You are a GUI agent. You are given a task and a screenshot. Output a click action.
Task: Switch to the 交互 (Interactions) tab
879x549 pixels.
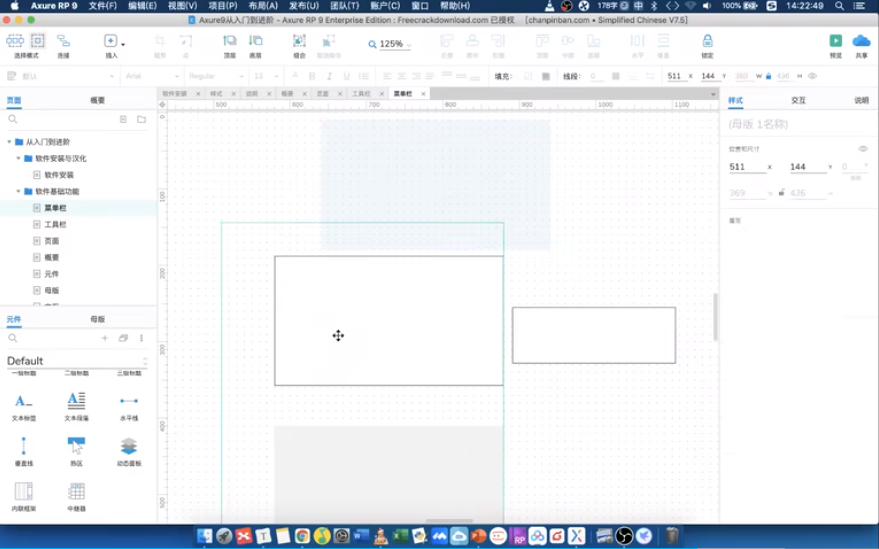(798, 101)
